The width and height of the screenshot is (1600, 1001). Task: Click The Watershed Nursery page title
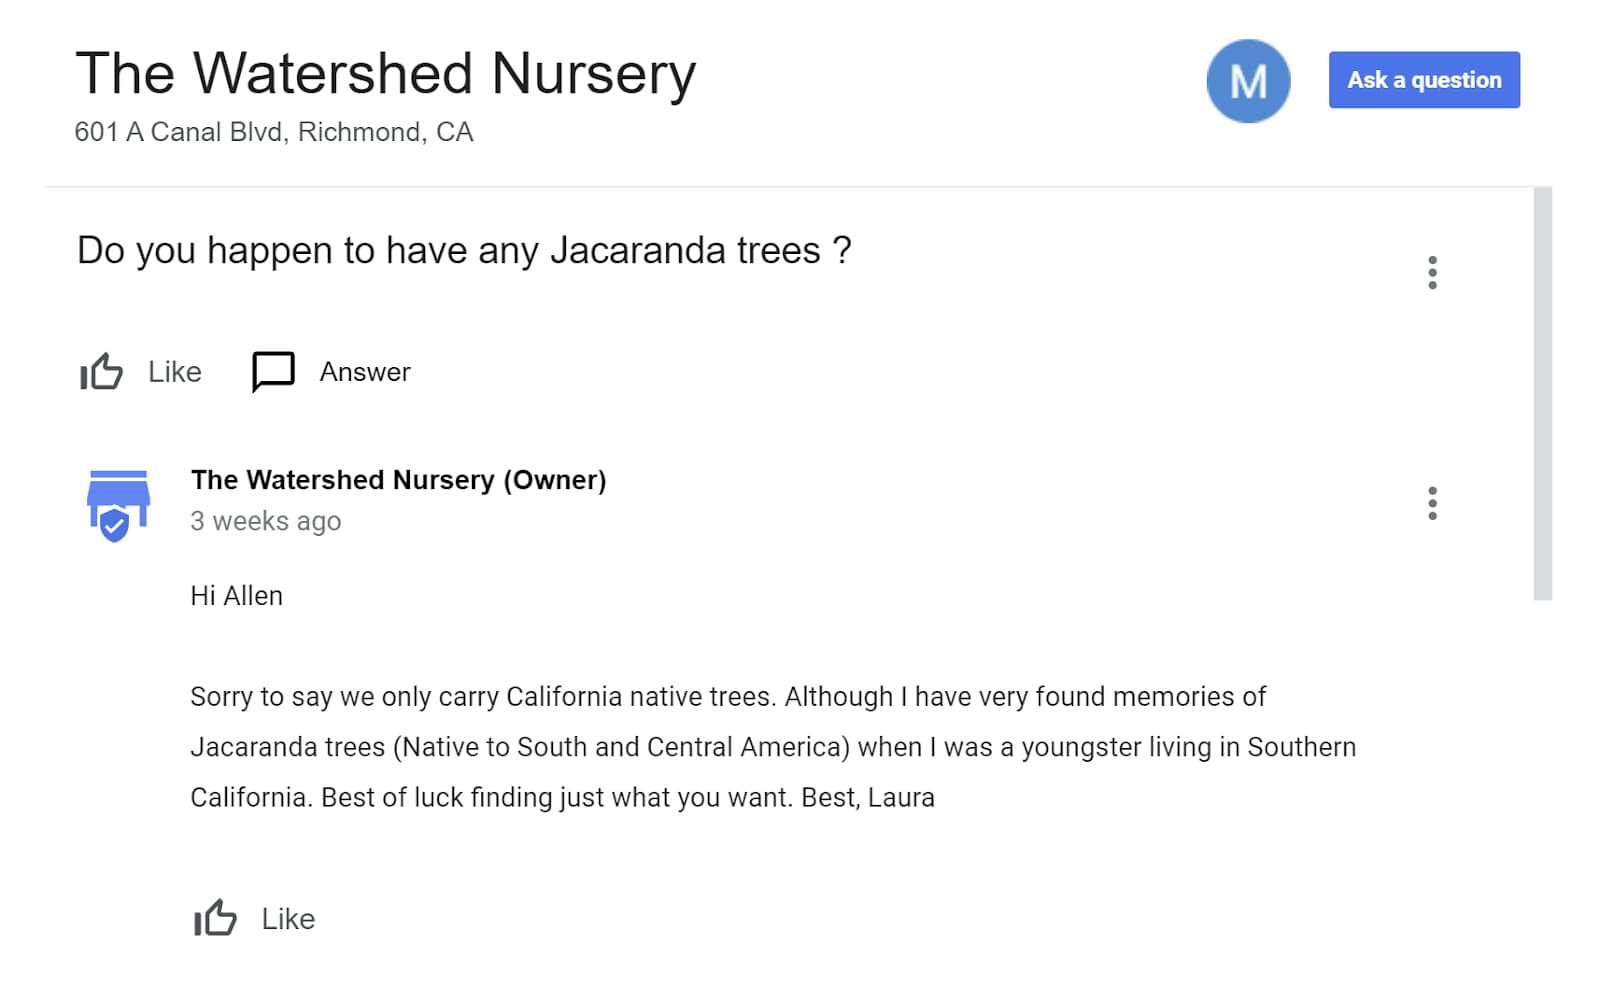[x=385, y=74]
